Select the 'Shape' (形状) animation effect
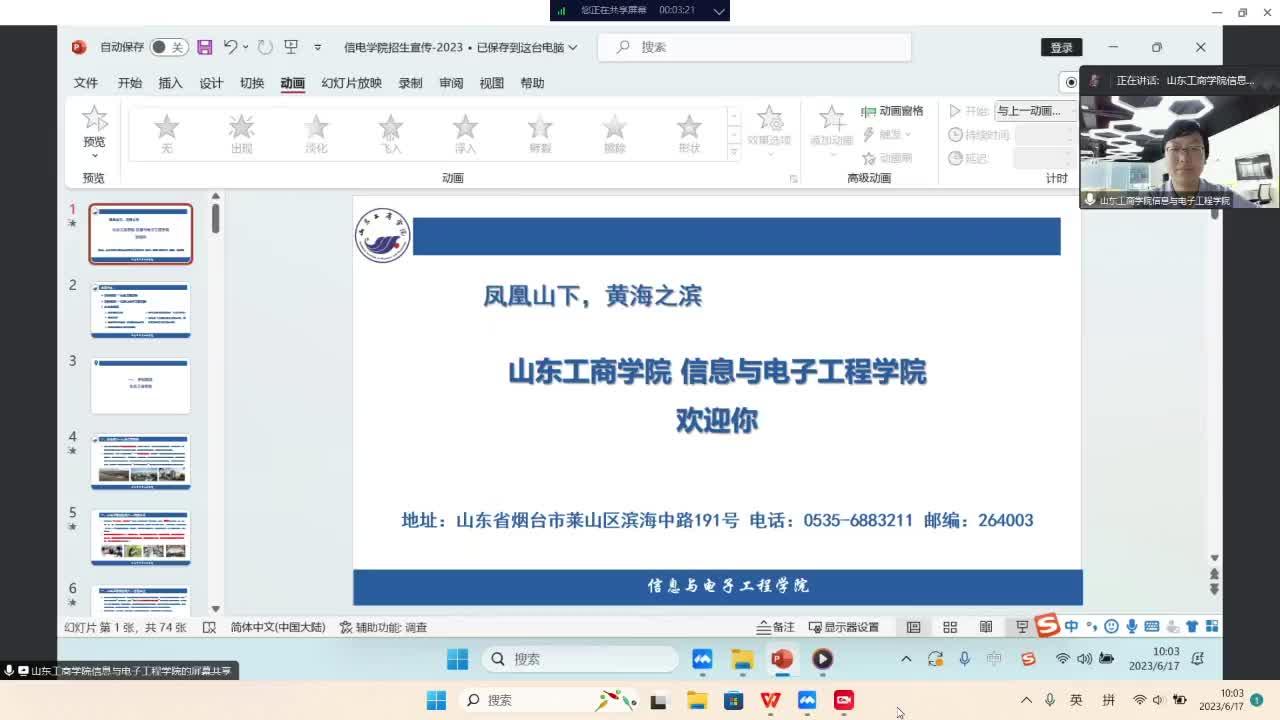This screenshot has width=1280, height=720. (689, 133)
